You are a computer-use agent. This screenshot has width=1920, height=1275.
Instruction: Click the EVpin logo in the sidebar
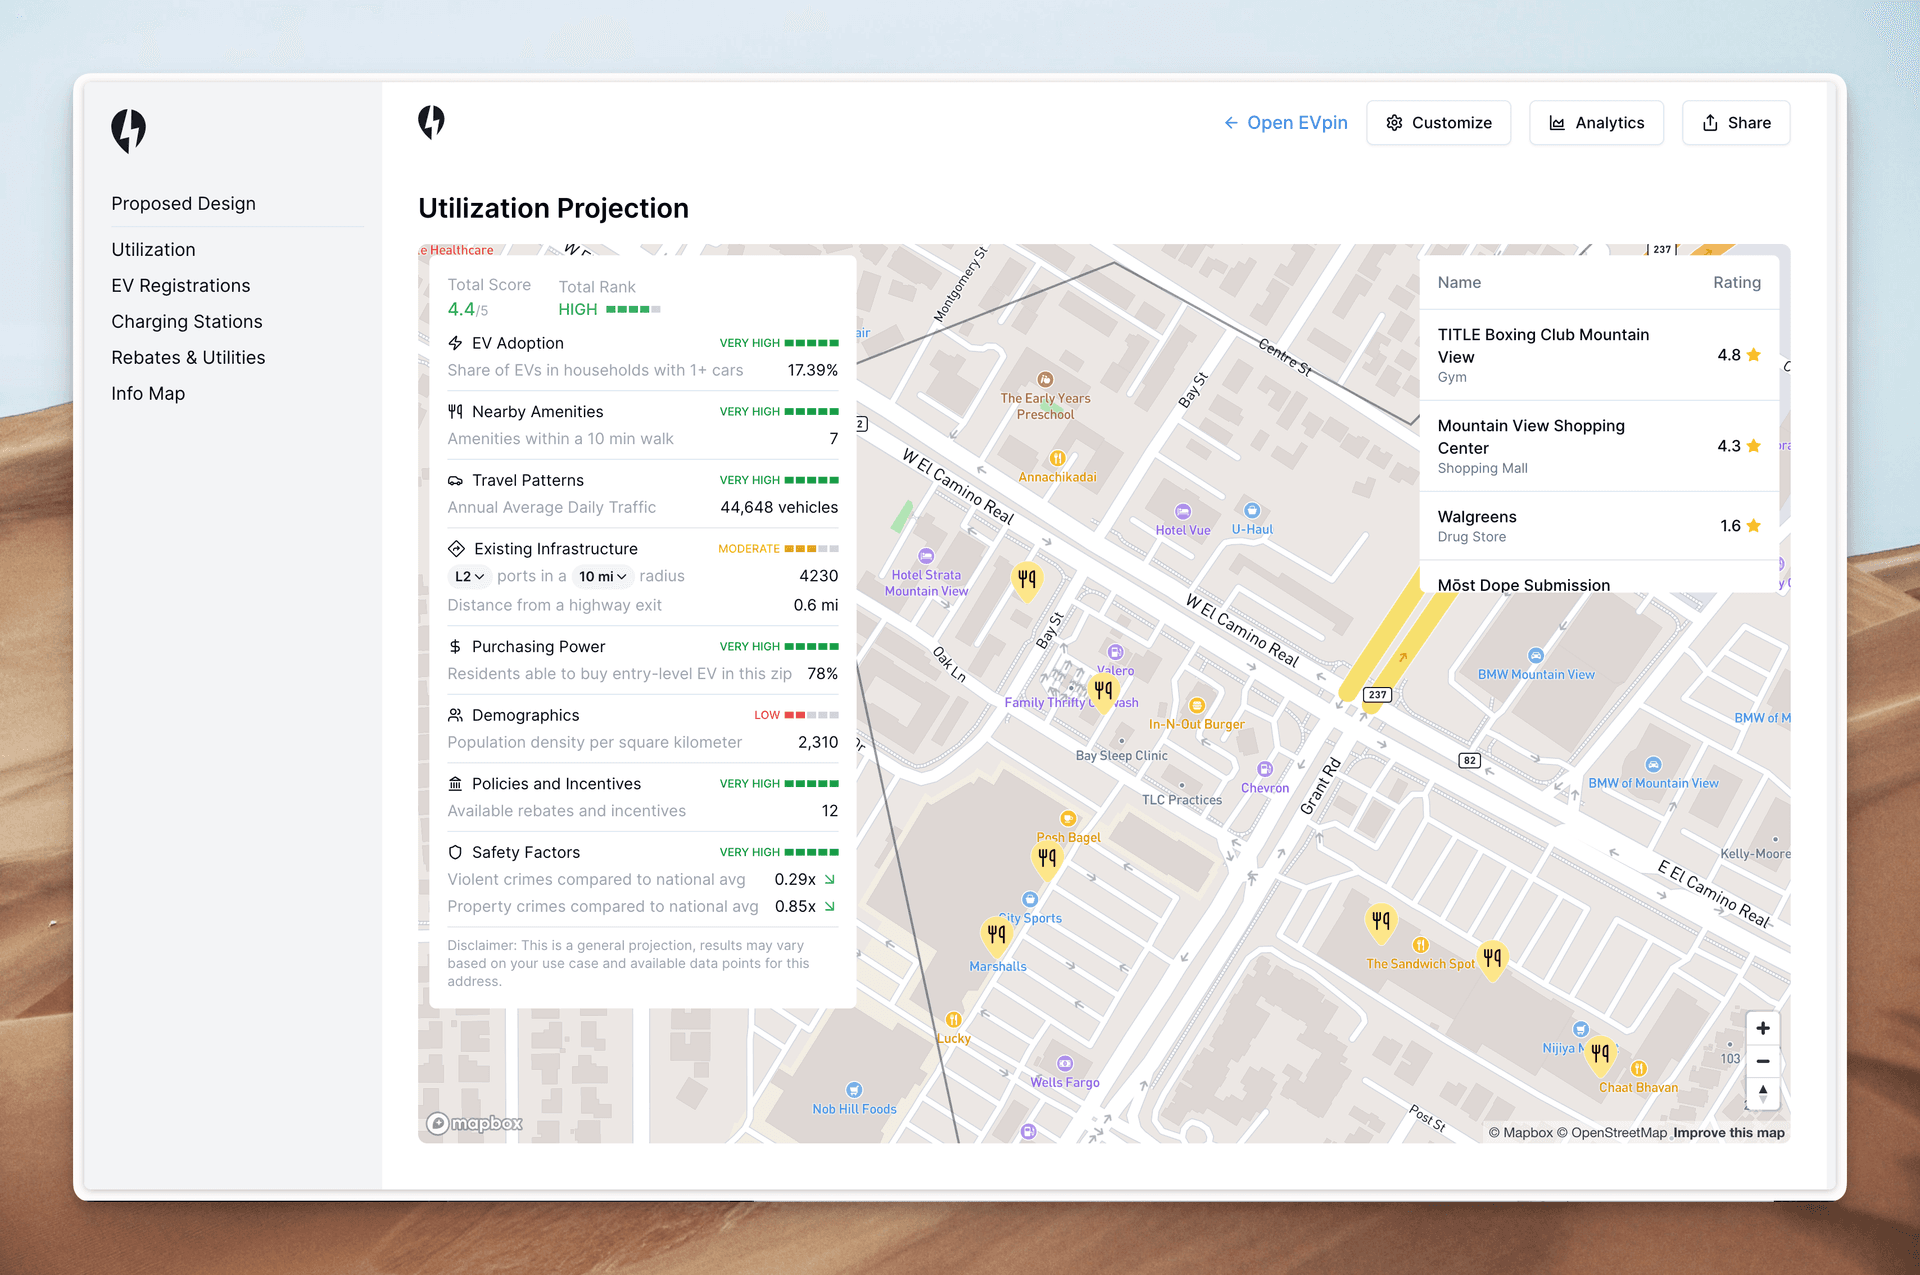click(x=129, y=131)
